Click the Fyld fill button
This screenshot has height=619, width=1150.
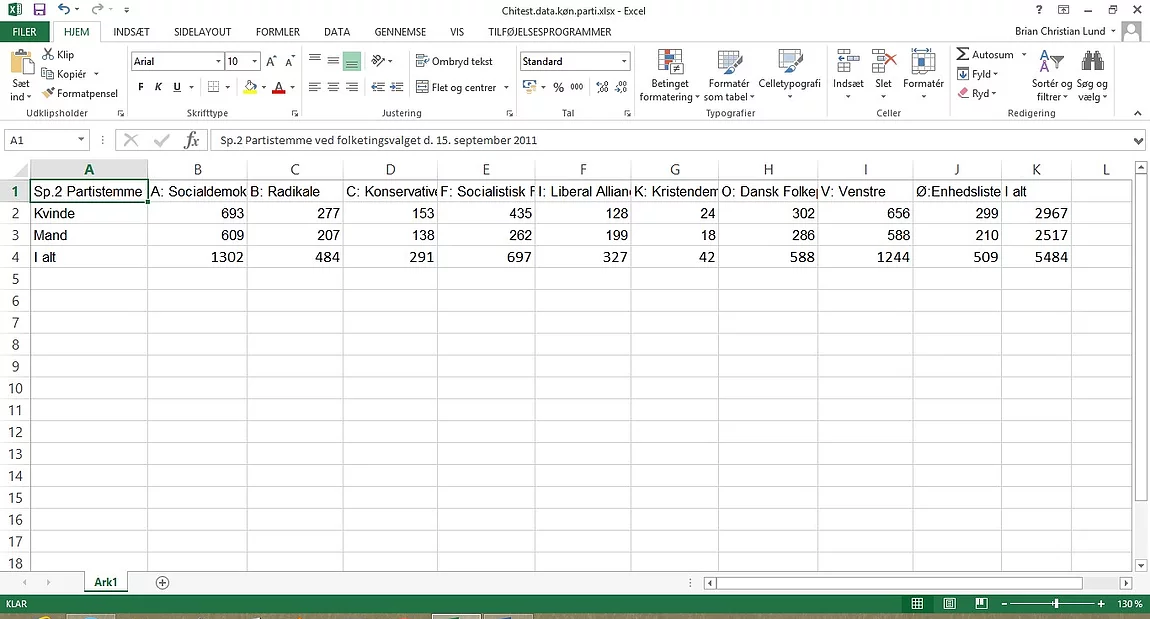click(977, 74)
